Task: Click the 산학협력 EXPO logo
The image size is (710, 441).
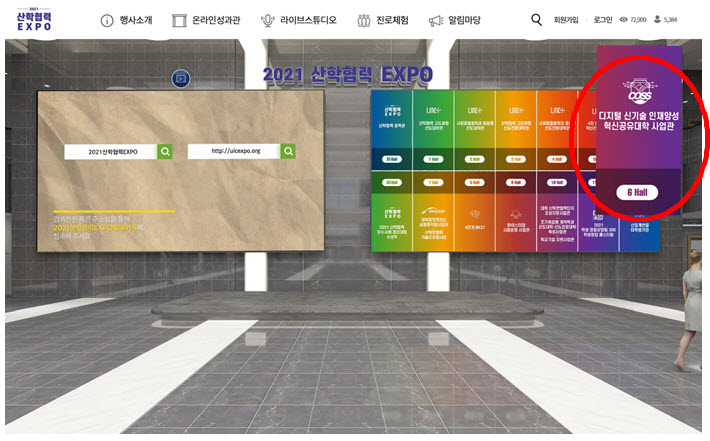Action: pyautogui.click(x=34, y=19)
